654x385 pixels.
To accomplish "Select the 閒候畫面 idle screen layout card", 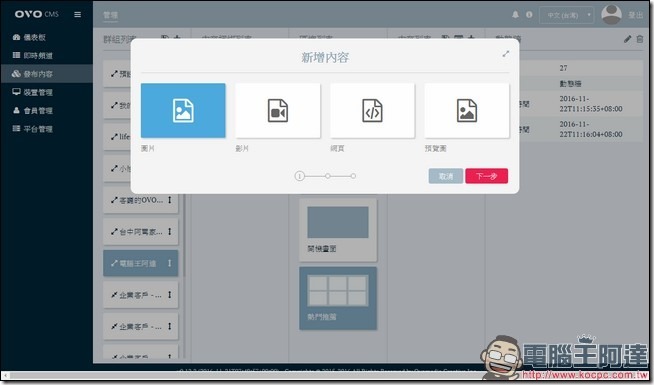I will (338, 230).
